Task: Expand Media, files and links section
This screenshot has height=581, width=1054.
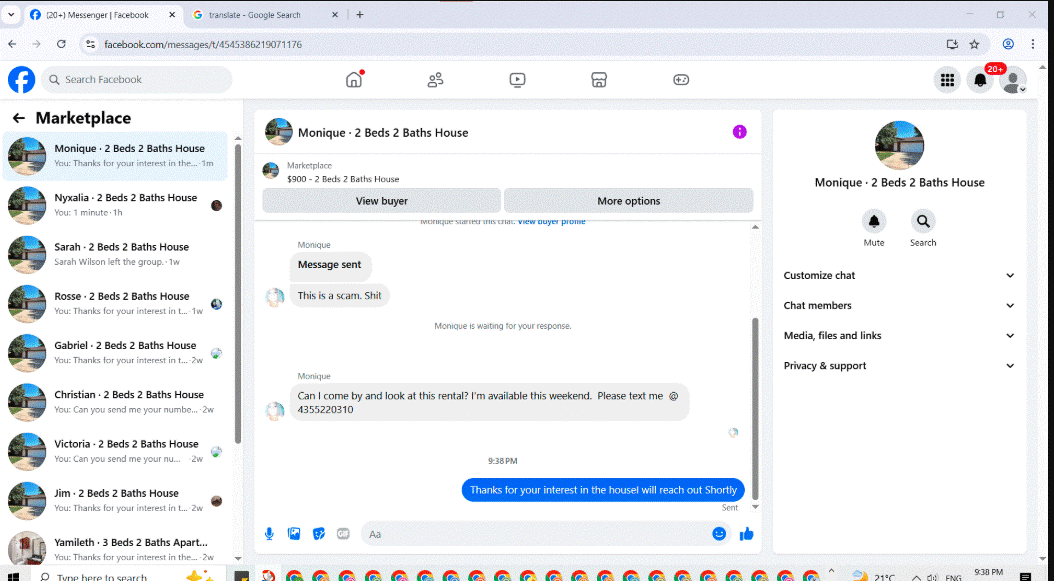Action: (x=899, y=336)
